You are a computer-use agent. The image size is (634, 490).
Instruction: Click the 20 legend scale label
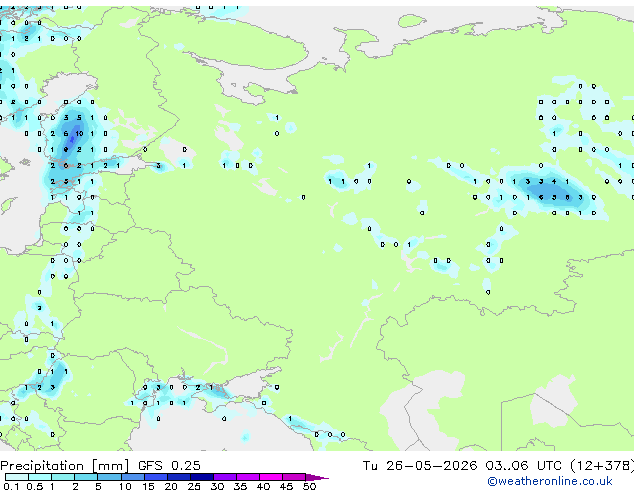tap(171, 486)
